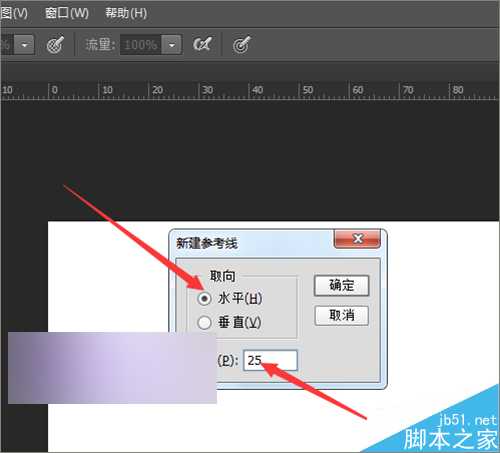Open the Help (H) menu
This screenshot has height=453, width=500.
coord(126,13)
